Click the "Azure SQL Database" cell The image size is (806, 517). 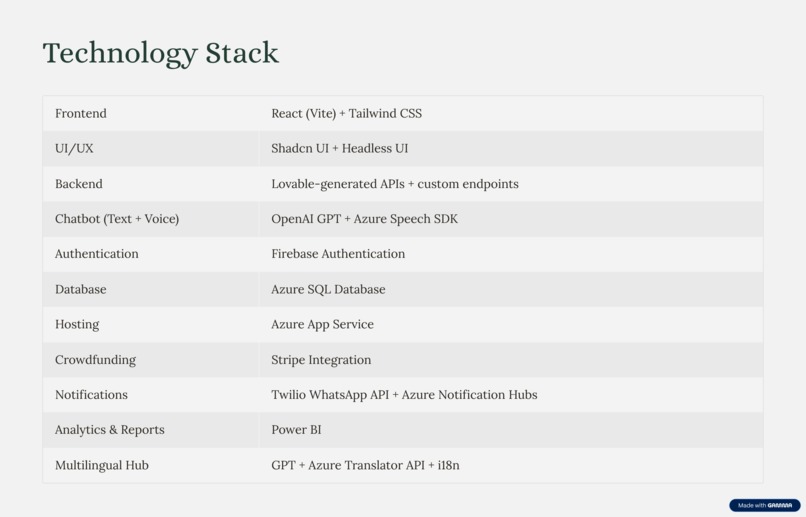pyautogui.click(x=328, y=289)
